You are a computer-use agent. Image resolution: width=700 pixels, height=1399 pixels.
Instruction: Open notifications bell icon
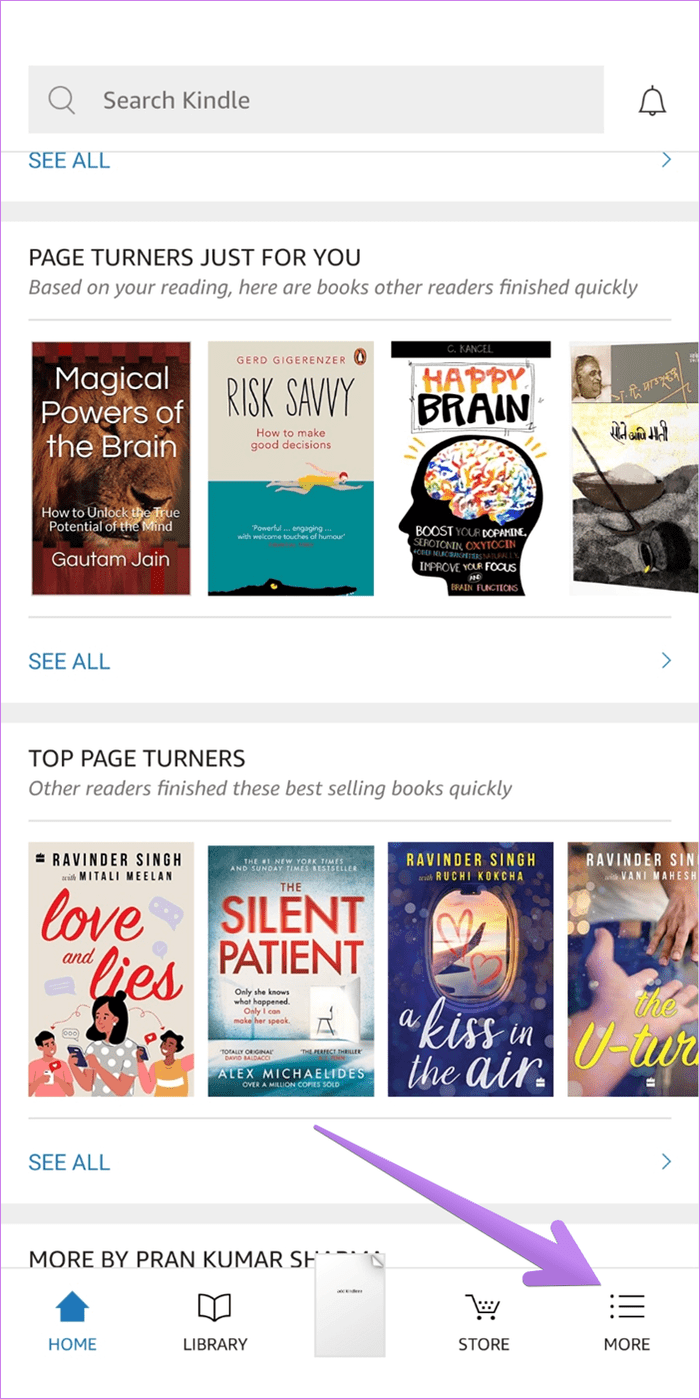click(x=652, y=100)
